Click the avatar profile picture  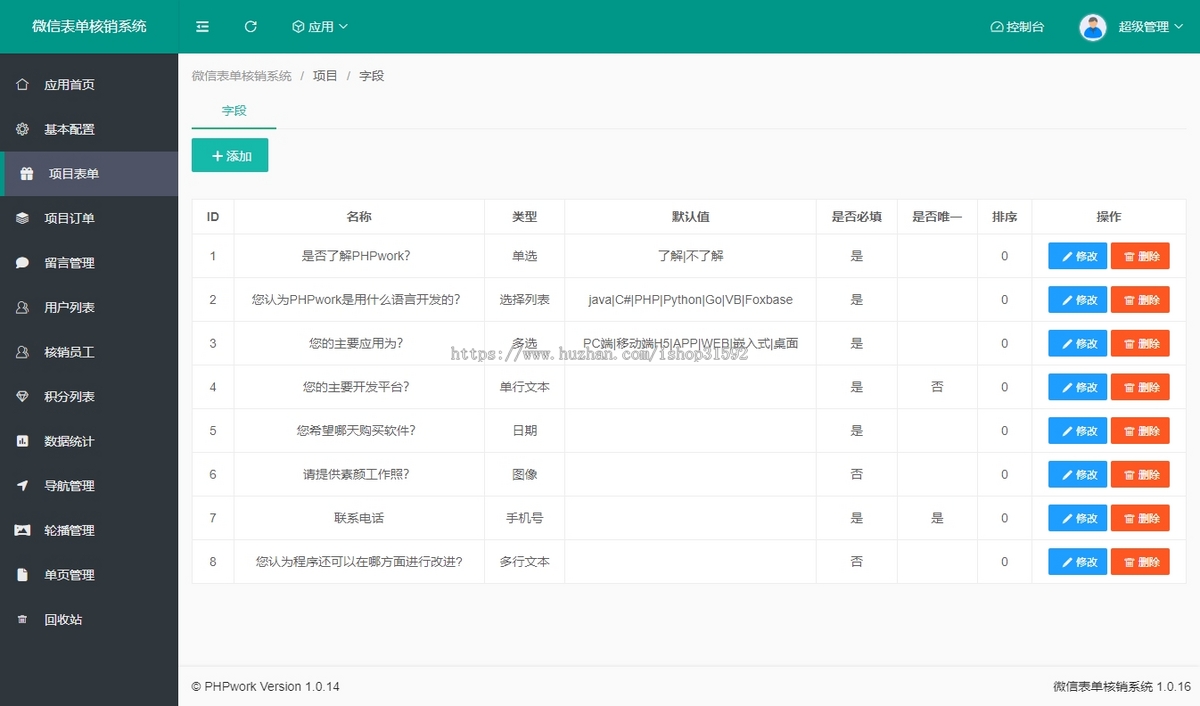[x=1093, y=26]
